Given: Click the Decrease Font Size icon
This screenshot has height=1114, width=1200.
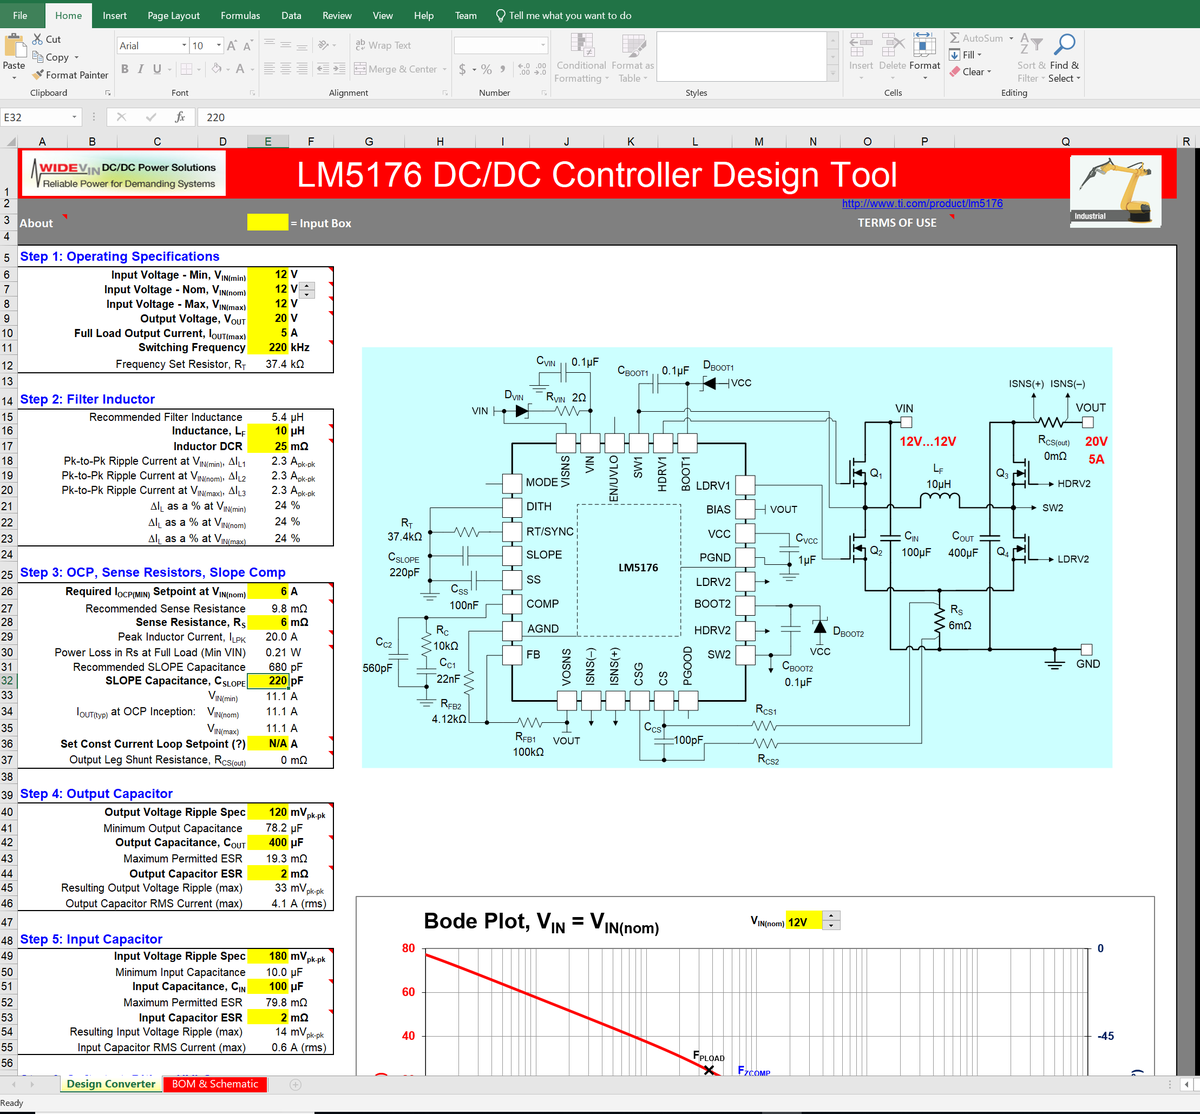Looking at the screenshot, I should point(245,46).
